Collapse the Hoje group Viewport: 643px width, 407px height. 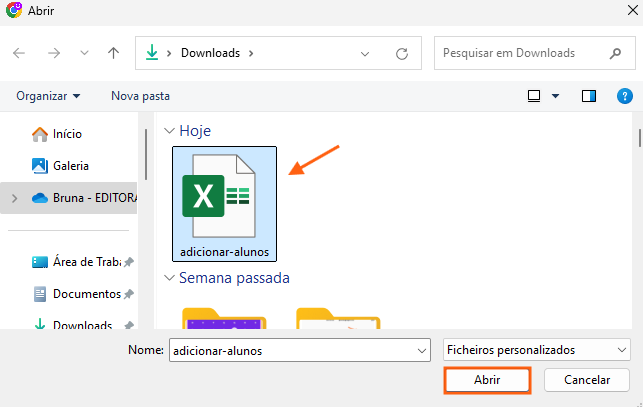click(169, 131)
